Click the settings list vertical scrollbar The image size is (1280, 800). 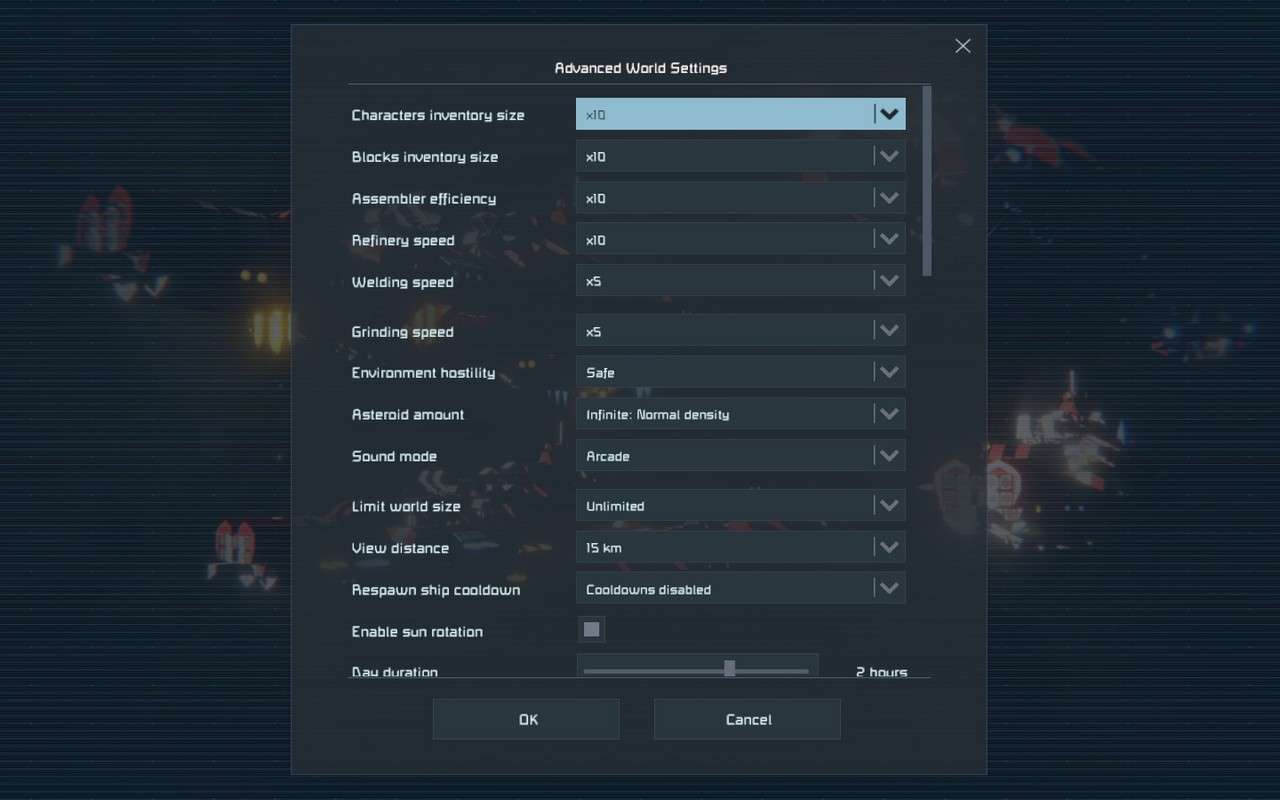tap(927, 180)
